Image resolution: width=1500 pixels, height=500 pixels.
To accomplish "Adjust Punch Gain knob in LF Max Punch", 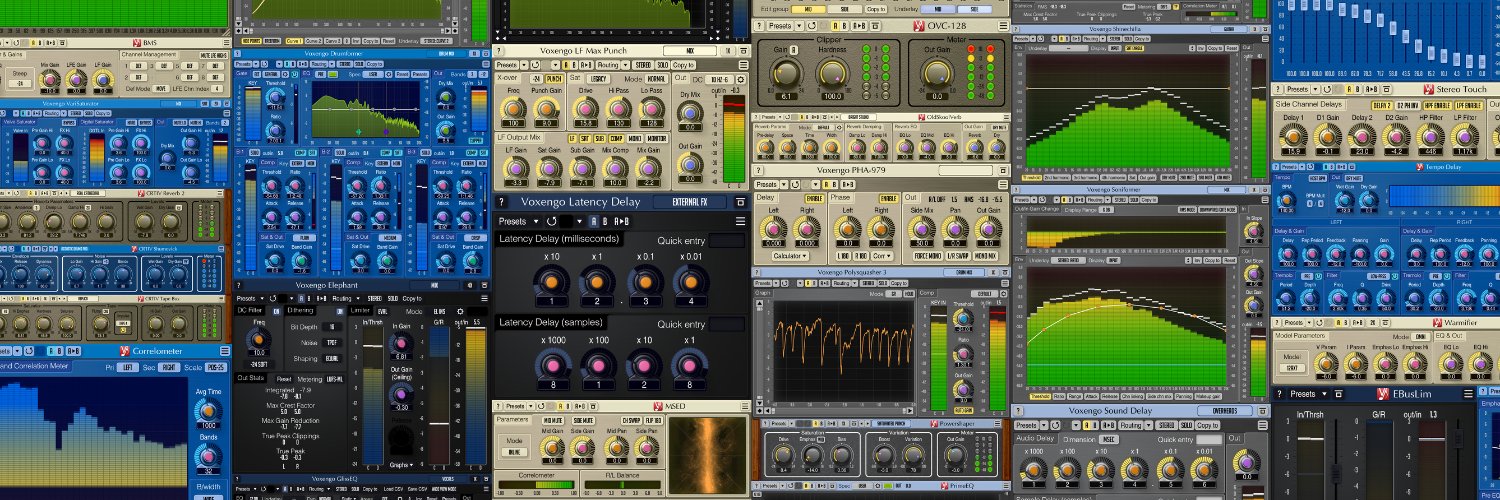I will tap(546, 109).
